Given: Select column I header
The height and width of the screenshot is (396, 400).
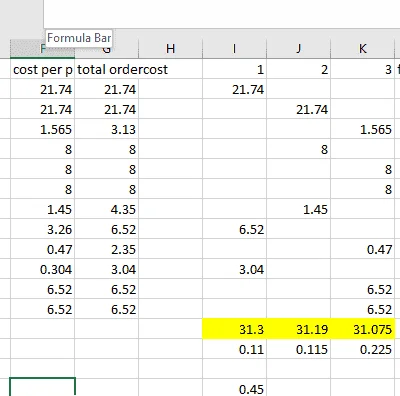Looking at the screenshot, I should (x=234, y=49).
